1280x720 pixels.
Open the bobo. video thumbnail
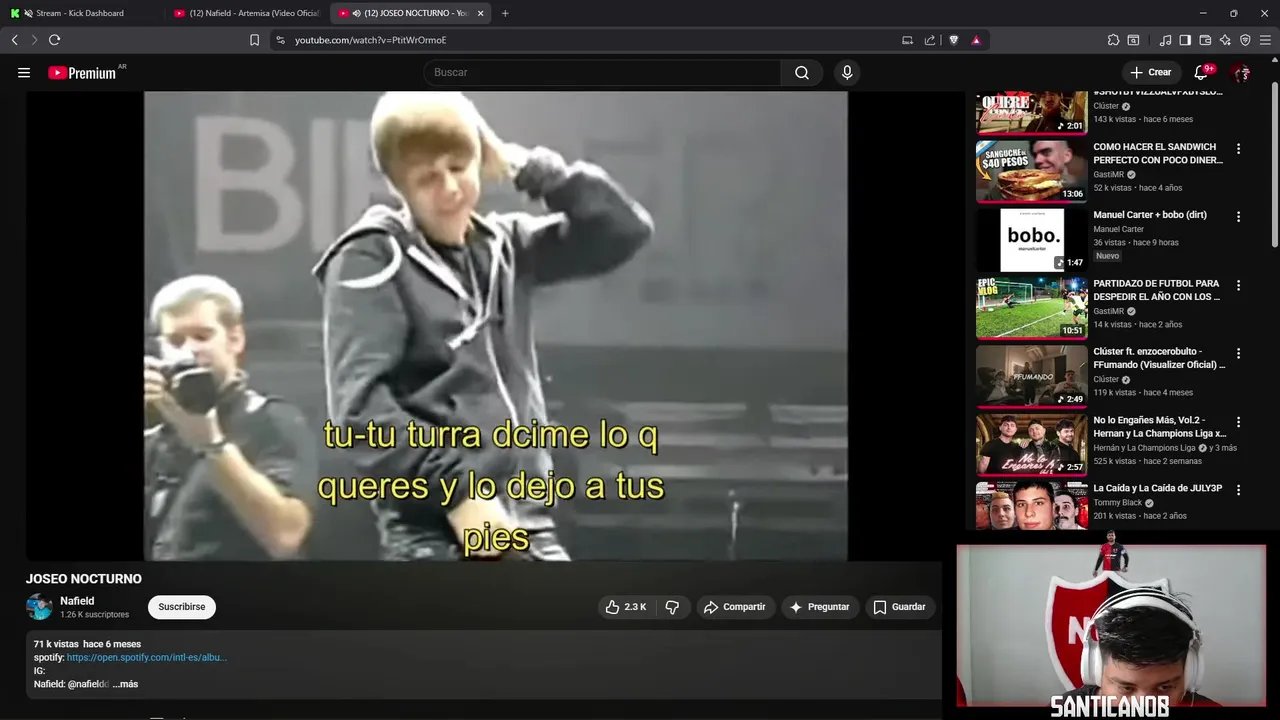tap(1031, 240)
